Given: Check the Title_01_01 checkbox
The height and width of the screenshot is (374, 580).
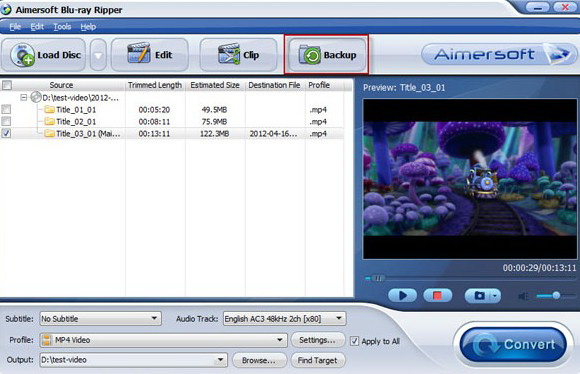Looking at the screenshot, I should (6, 109).
